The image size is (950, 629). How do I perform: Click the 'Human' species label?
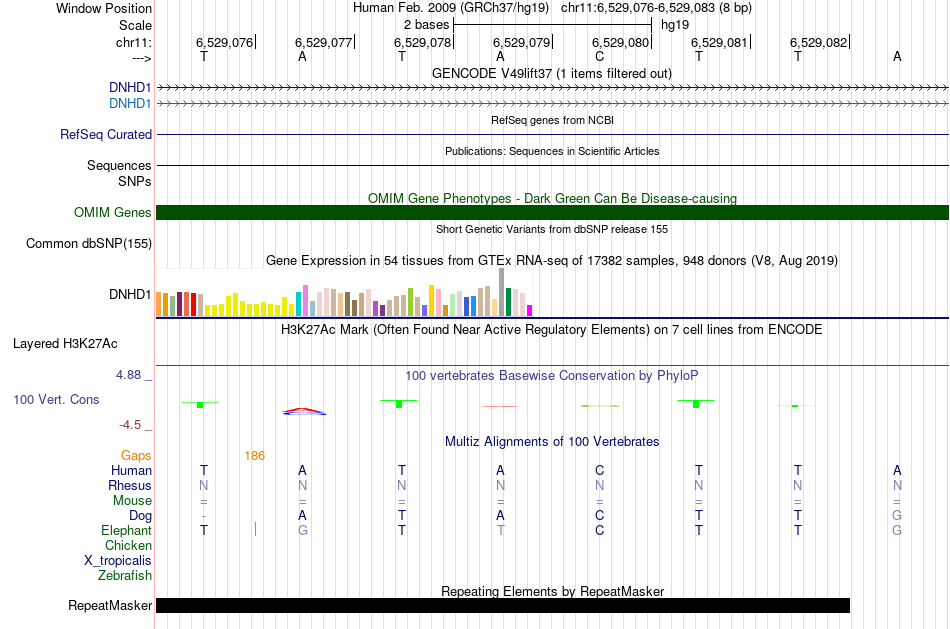coord(131,471)
